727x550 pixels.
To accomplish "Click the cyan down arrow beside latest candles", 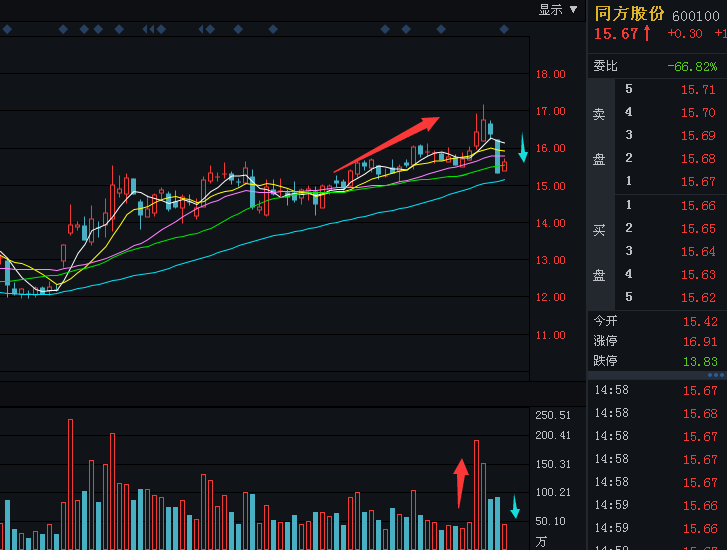I will click(522, 147).
